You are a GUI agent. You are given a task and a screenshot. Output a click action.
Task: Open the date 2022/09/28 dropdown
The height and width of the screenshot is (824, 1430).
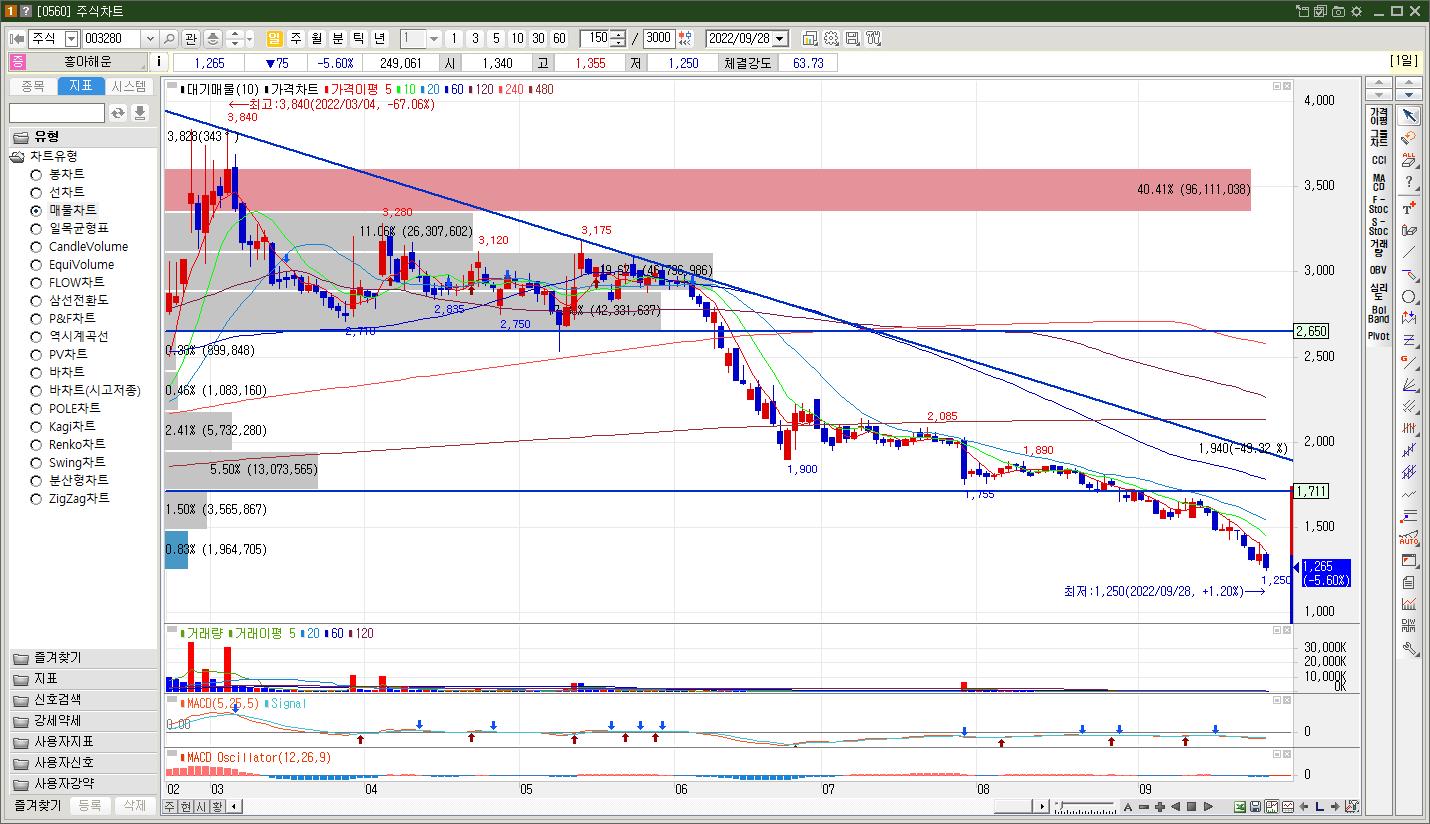pos(780,38)
